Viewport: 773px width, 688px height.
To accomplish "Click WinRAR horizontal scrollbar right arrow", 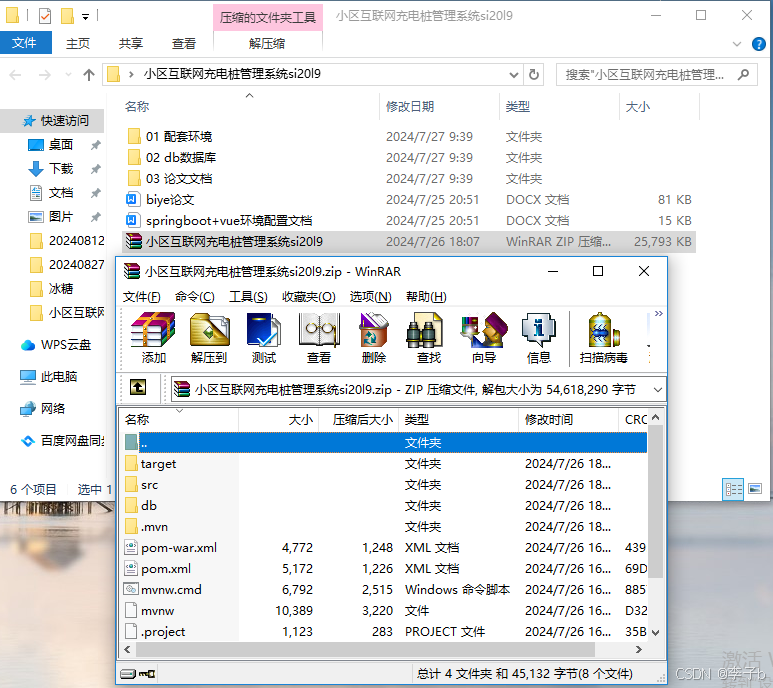I will coord(639,650).
